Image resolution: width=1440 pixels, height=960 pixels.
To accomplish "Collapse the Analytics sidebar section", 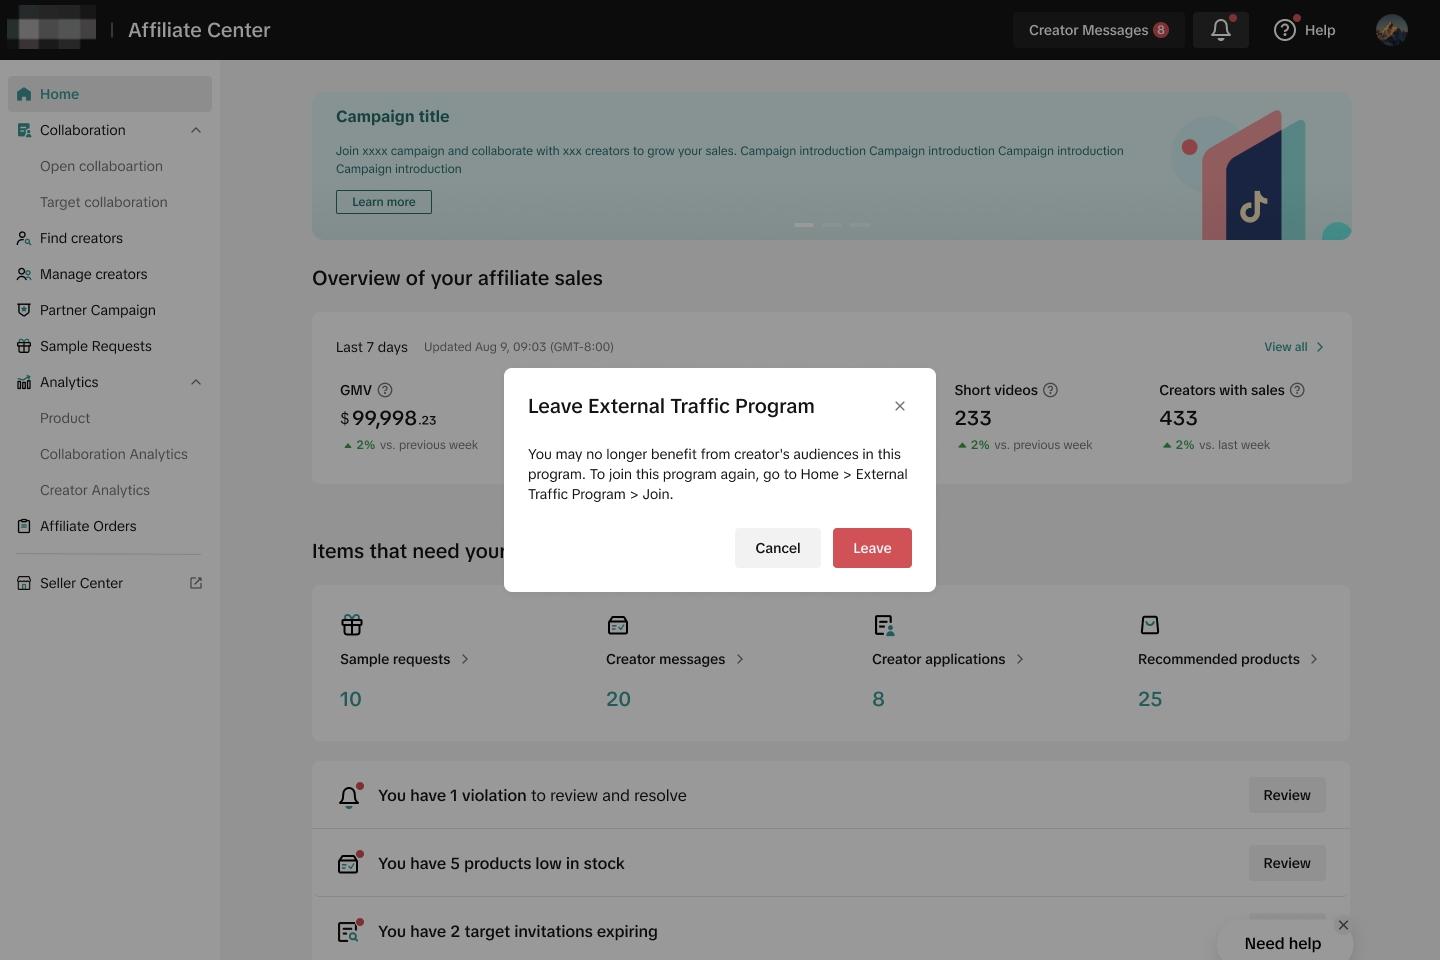I will (x=196, y=382).
